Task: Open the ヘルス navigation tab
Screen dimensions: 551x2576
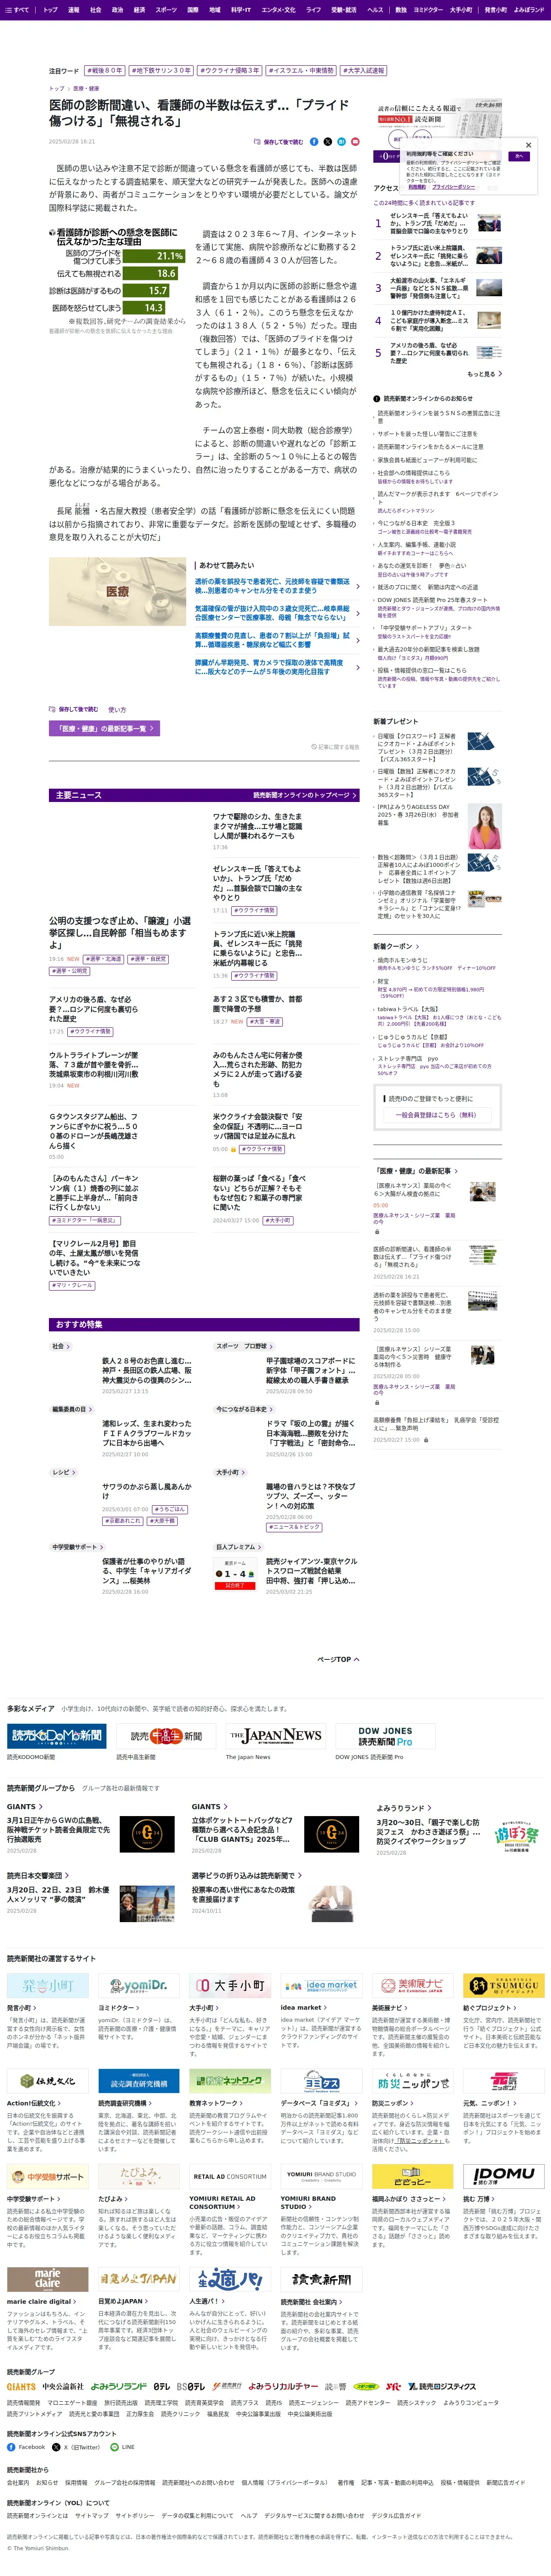Action: [x=375, y=9]
